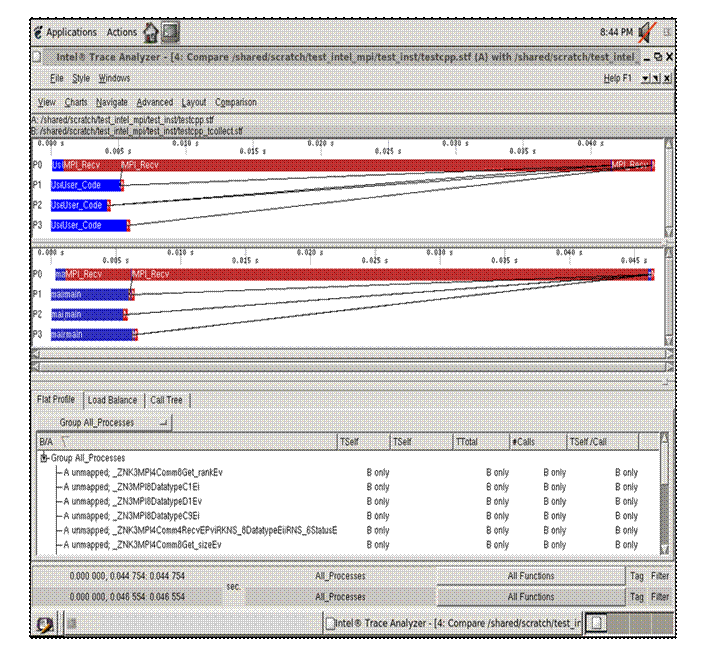Minimize the inner child window icon

645,78
